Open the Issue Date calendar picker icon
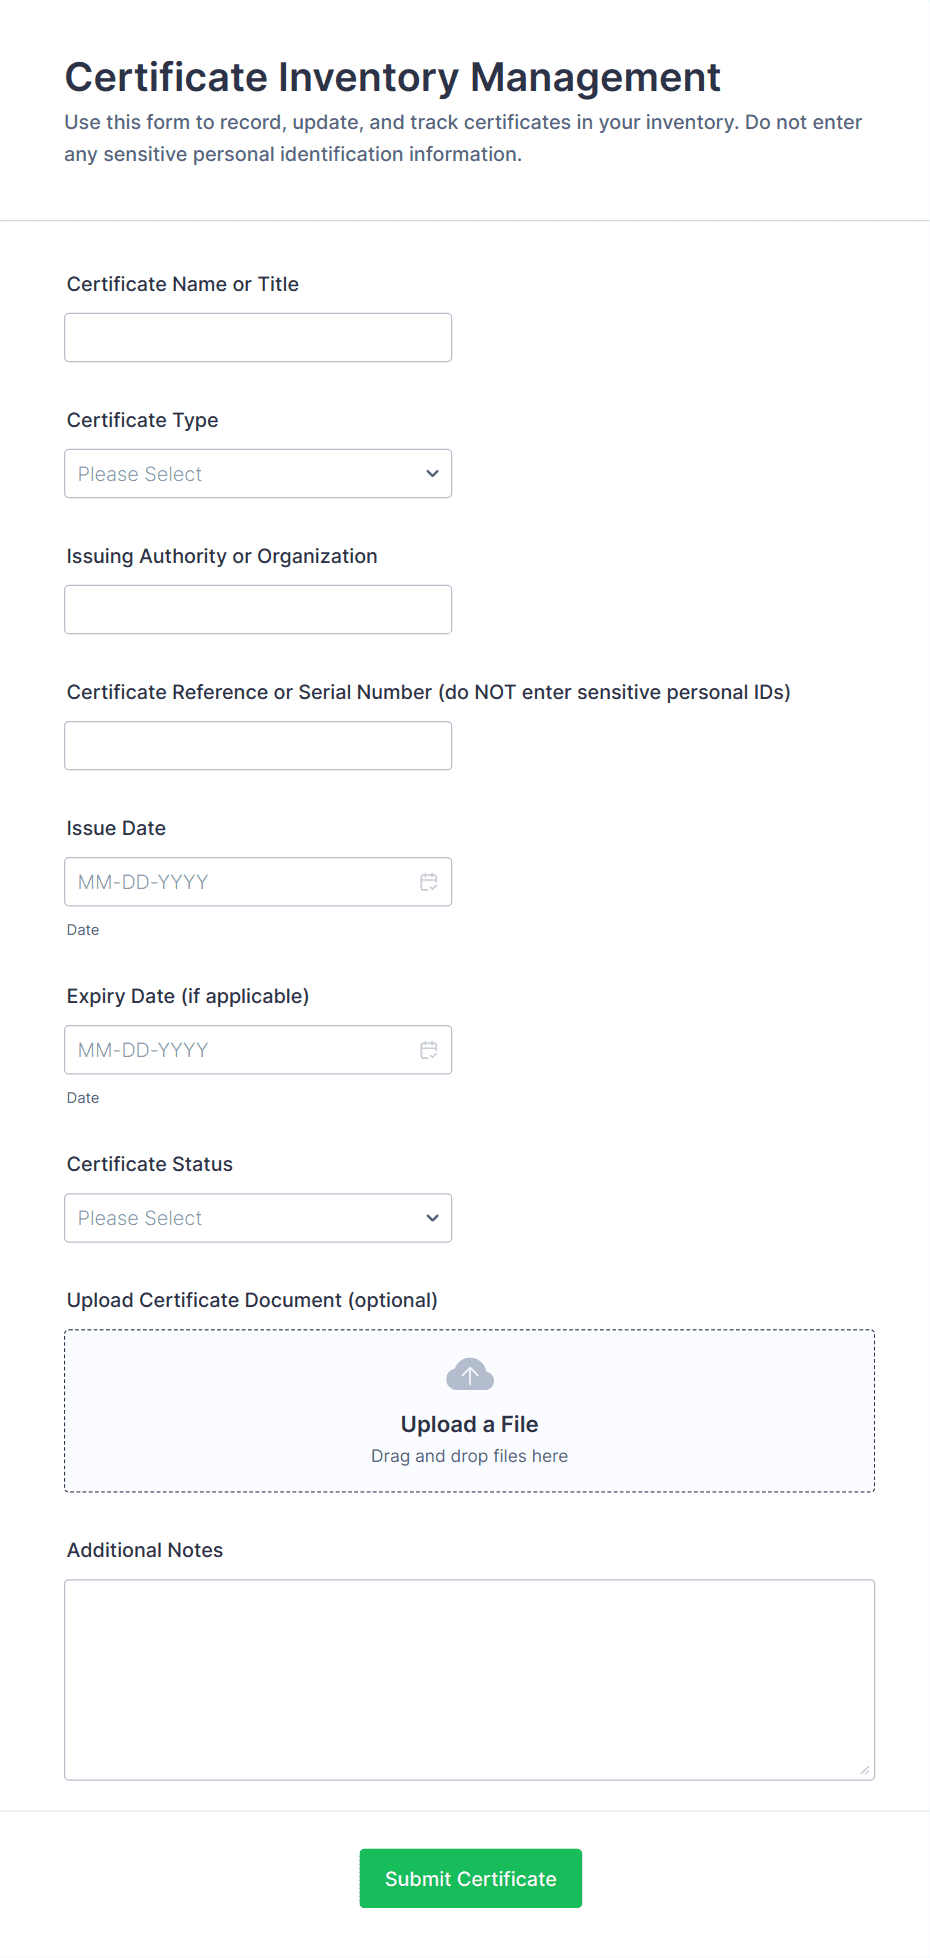Screen dimensions: 930x1958 (x=429, y=882)
